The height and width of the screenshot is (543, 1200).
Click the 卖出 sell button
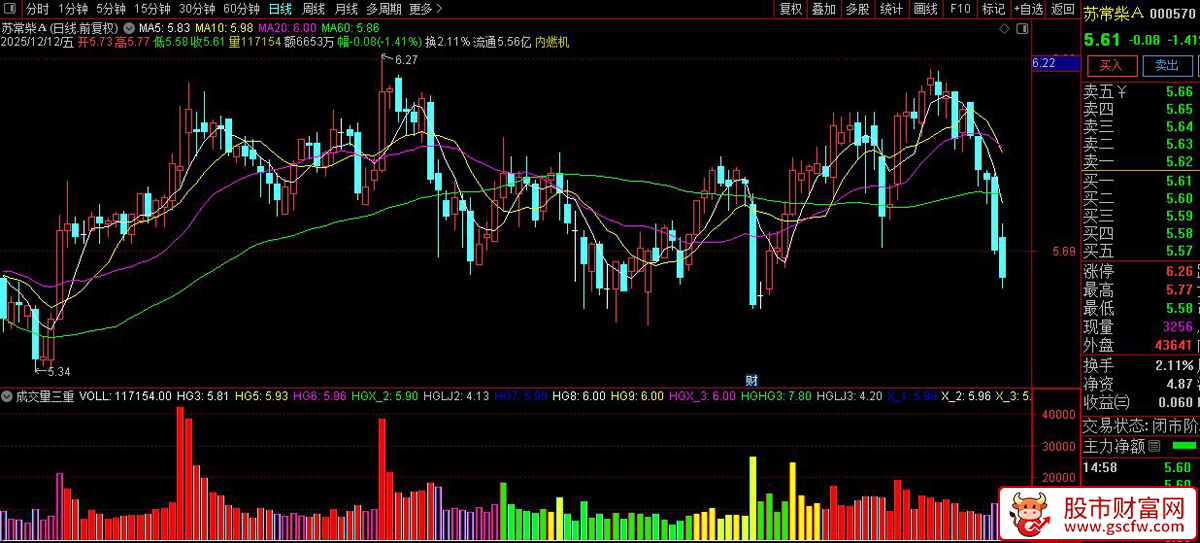point(1166,65)
